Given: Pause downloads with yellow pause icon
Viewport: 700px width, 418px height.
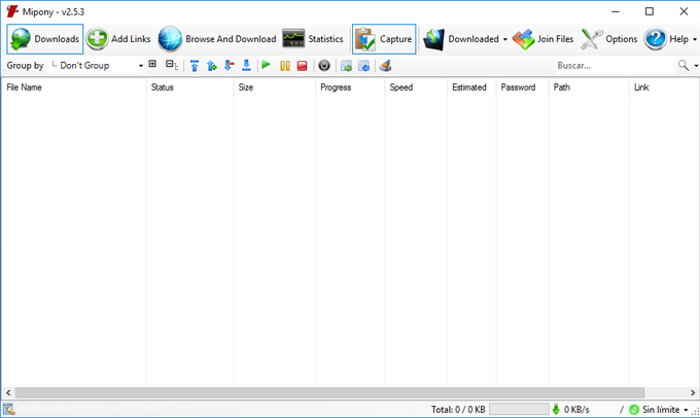Looking at the screenshot, I should pos(285,66).
